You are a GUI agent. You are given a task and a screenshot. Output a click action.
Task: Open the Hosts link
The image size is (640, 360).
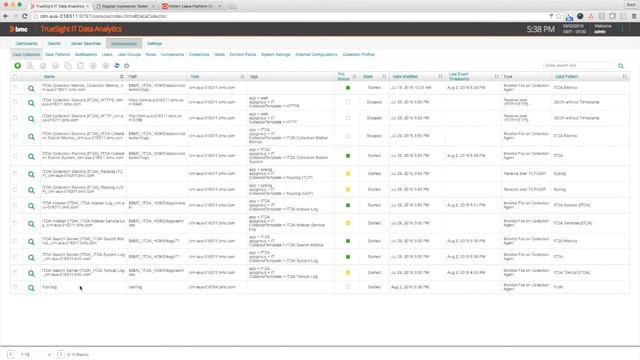tap(220, 54)
